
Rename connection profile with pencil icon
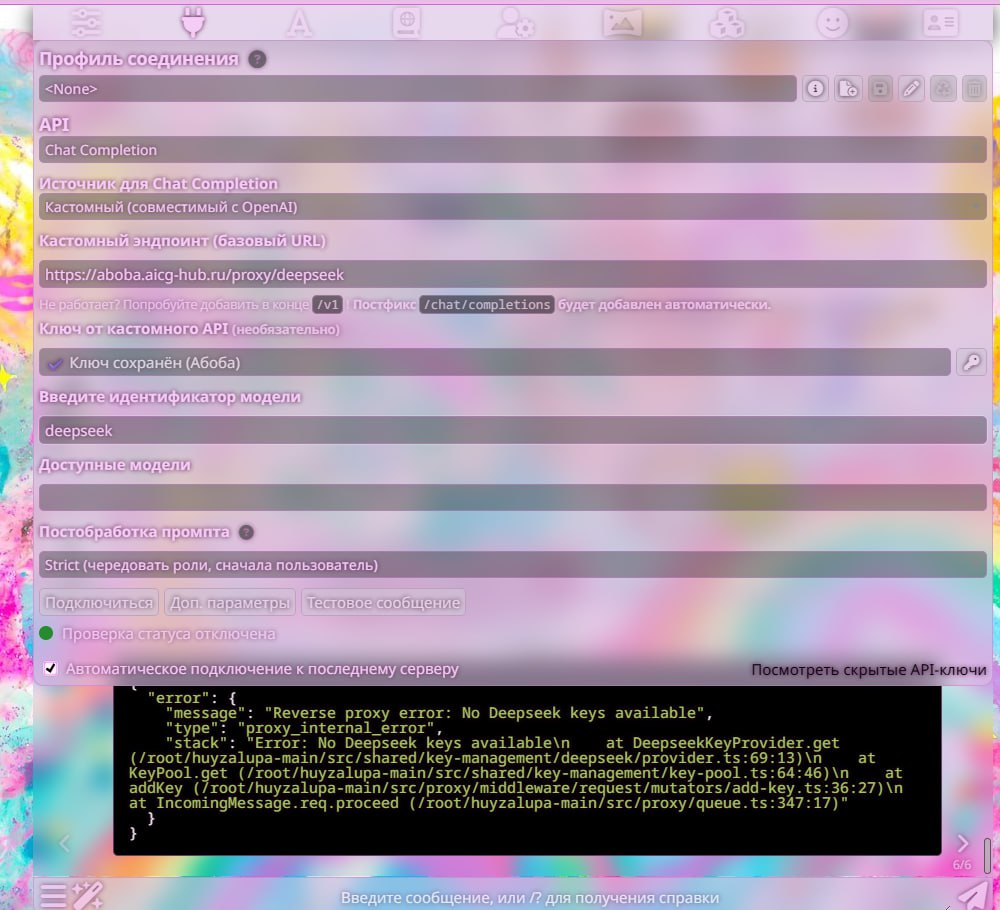911,89
